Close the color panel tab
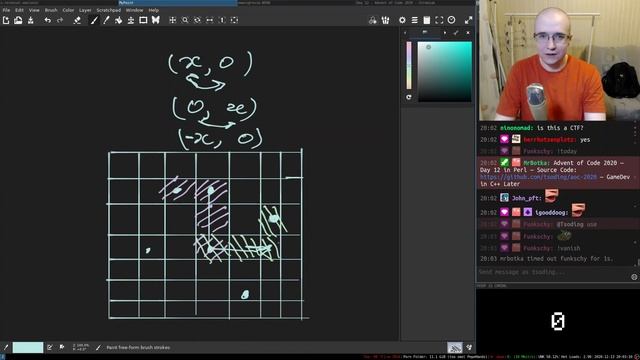This screenshot has height=360, width=640. point(468,33)
